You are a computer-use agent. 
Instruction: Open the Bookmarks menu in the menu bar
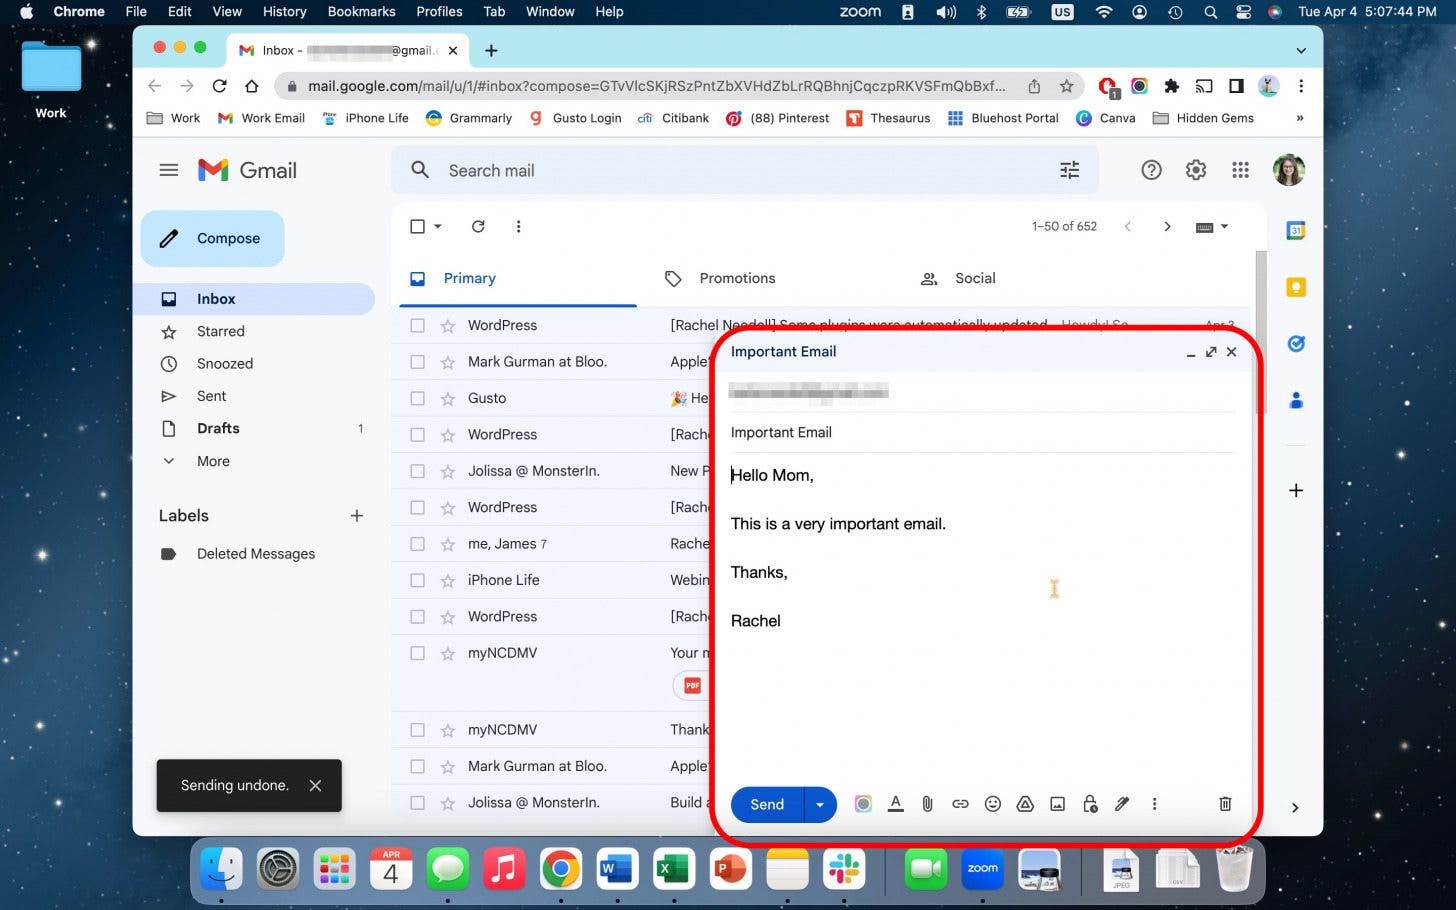point(361,11)
